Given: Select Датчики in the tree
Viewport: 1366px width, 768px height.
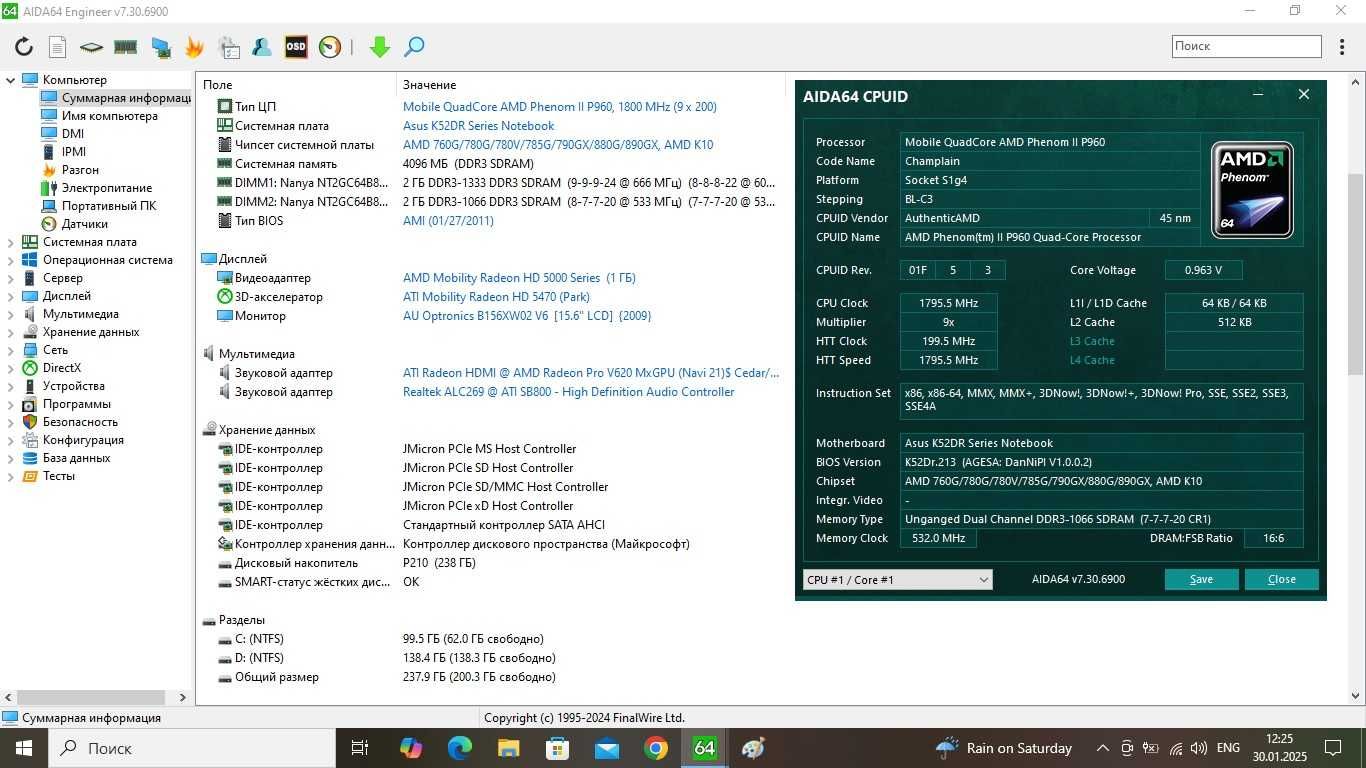Looking at the screenshot, I should pyautogui.click(x=85, y=224).
